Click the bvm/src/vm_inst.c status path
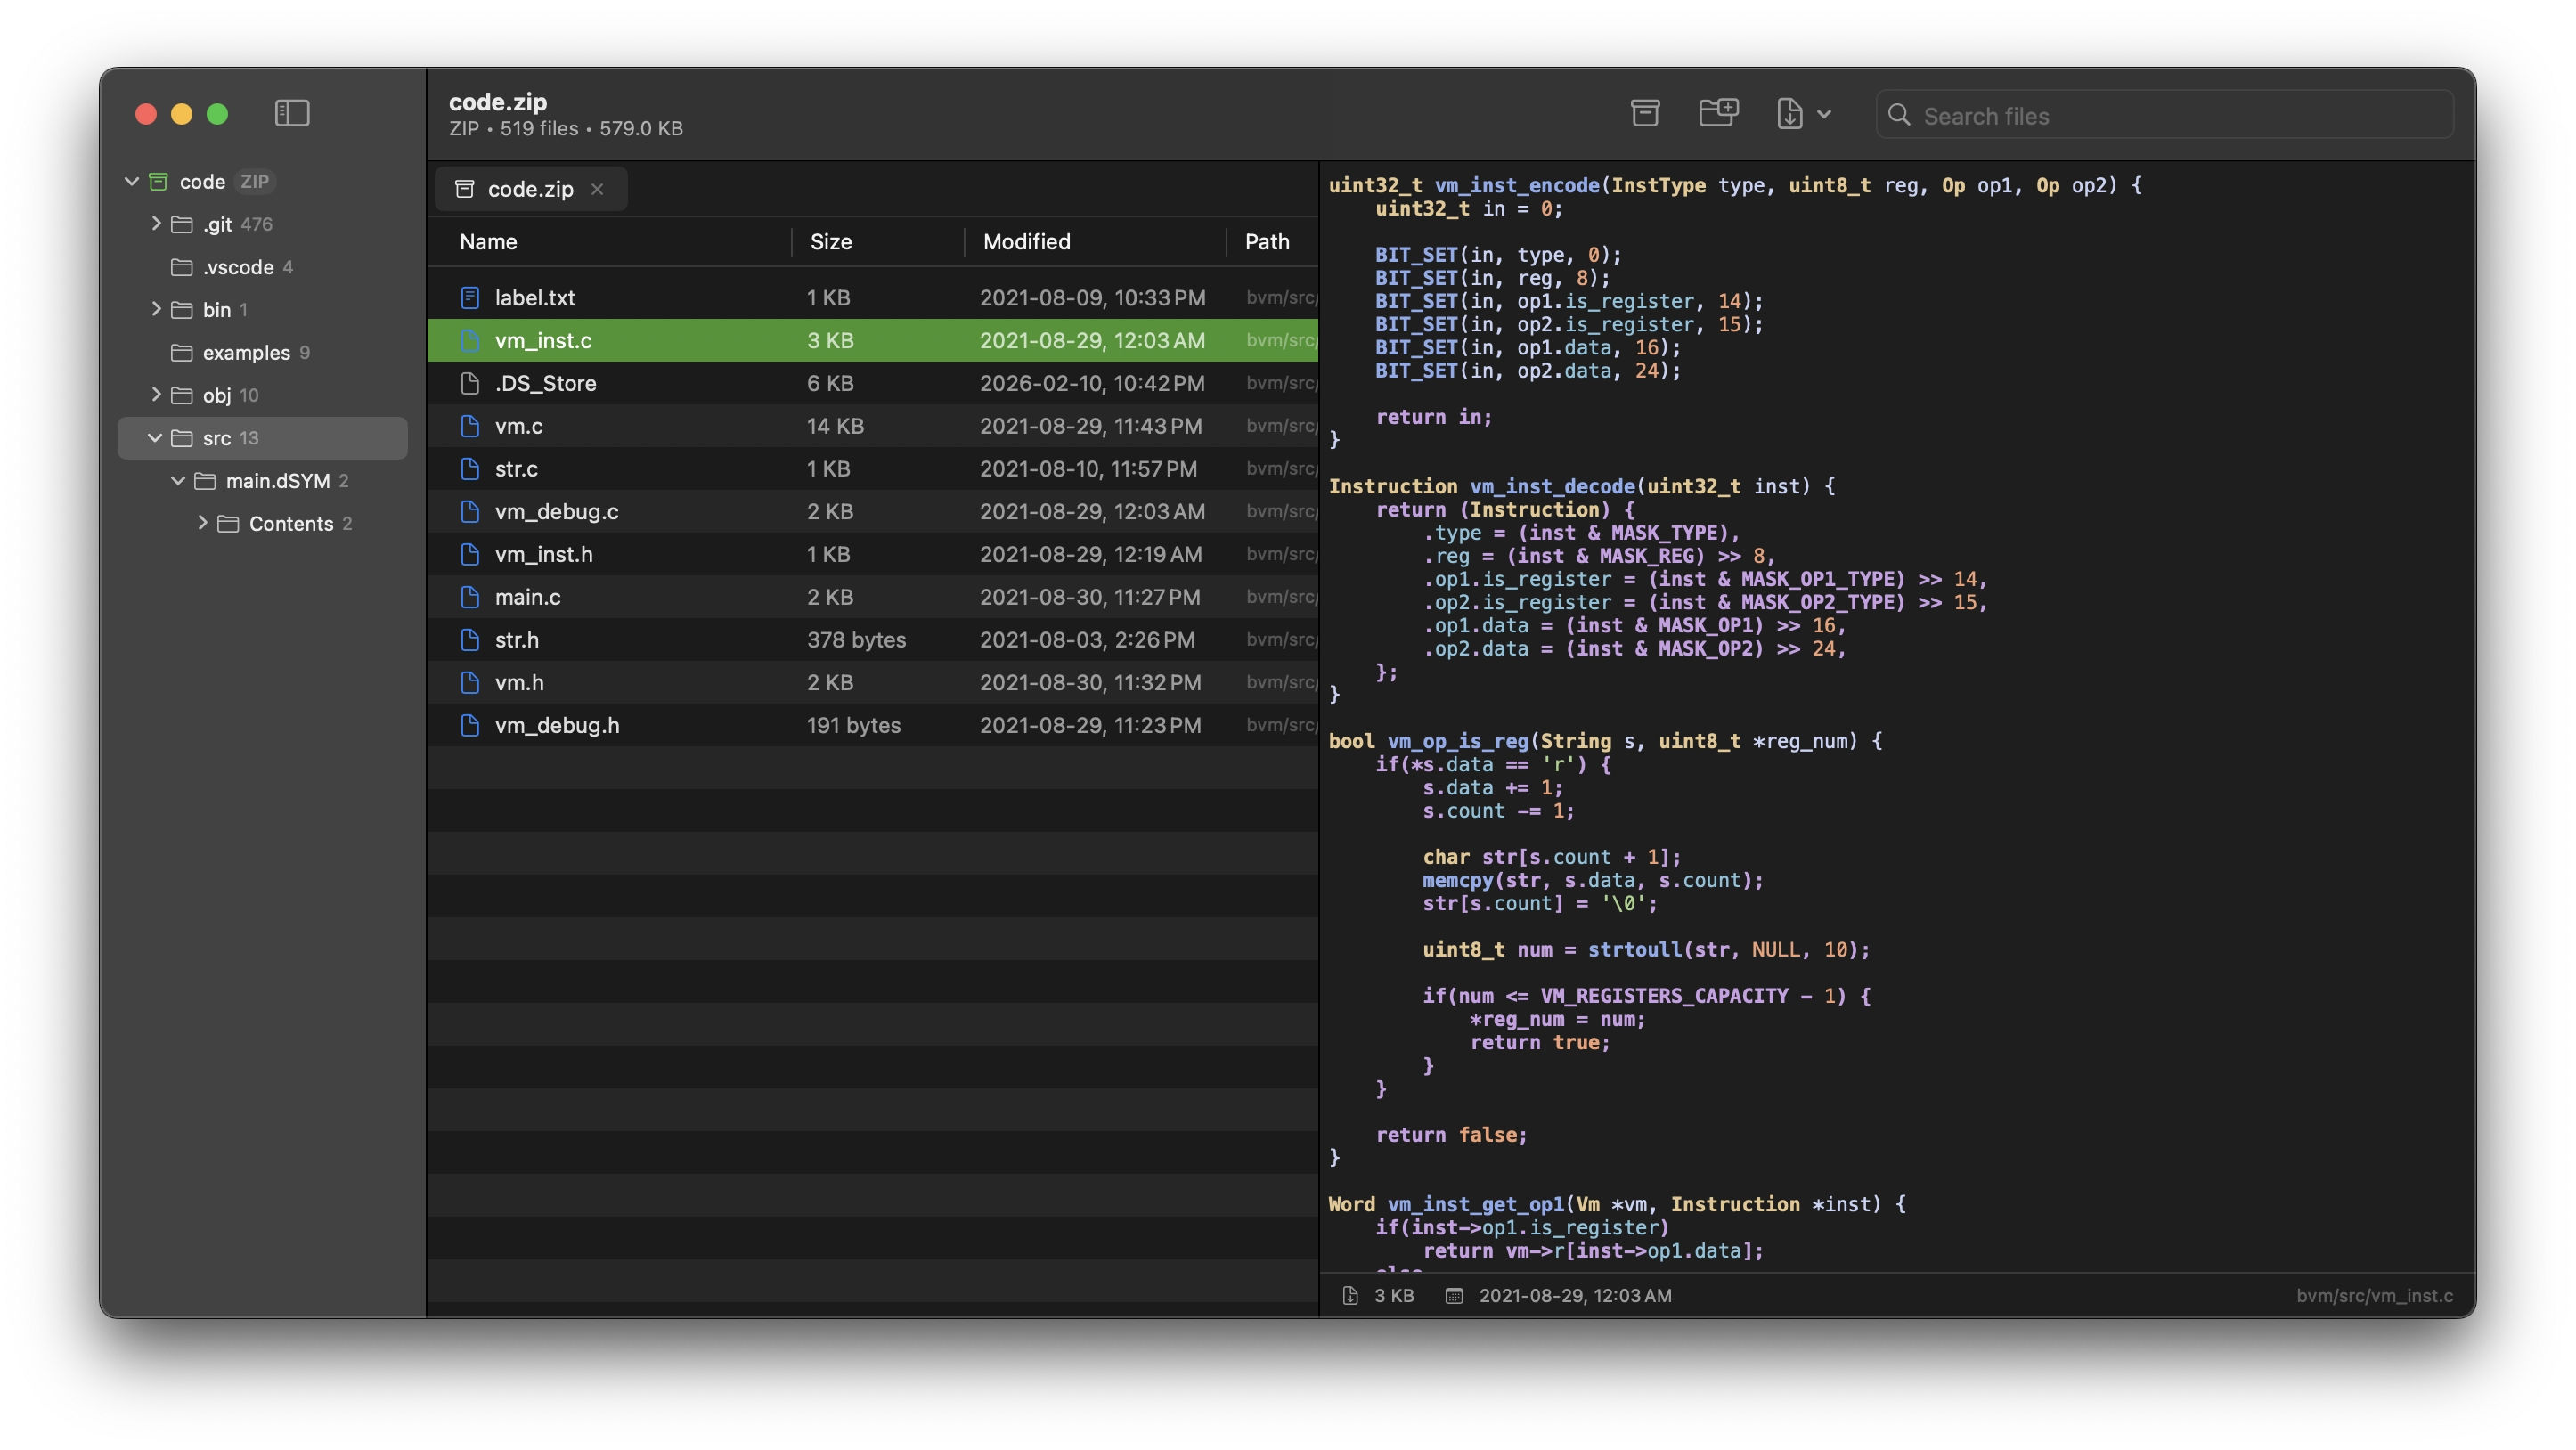The width and height of the screenshot is (2576, 1450). [x=2374, y=1295]
